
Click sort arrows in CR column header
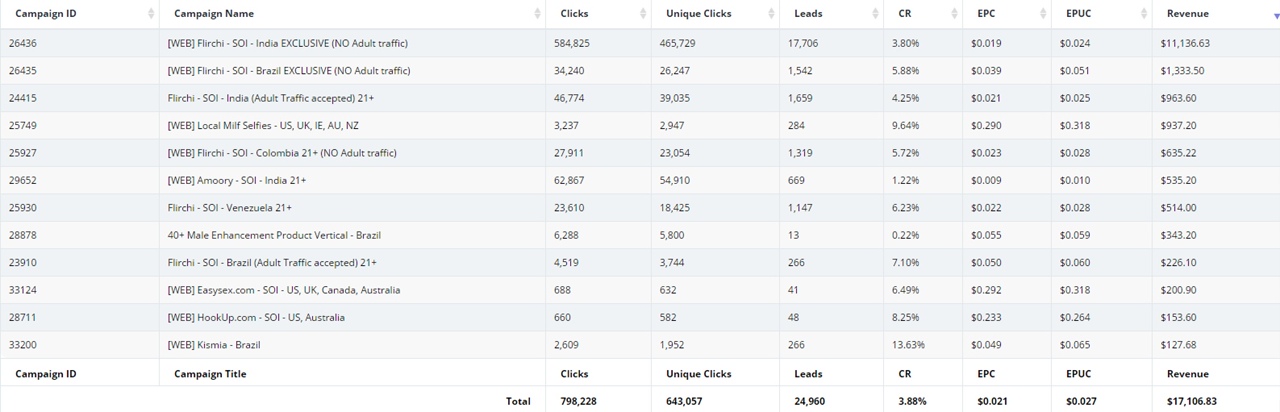tap(955, 14)
